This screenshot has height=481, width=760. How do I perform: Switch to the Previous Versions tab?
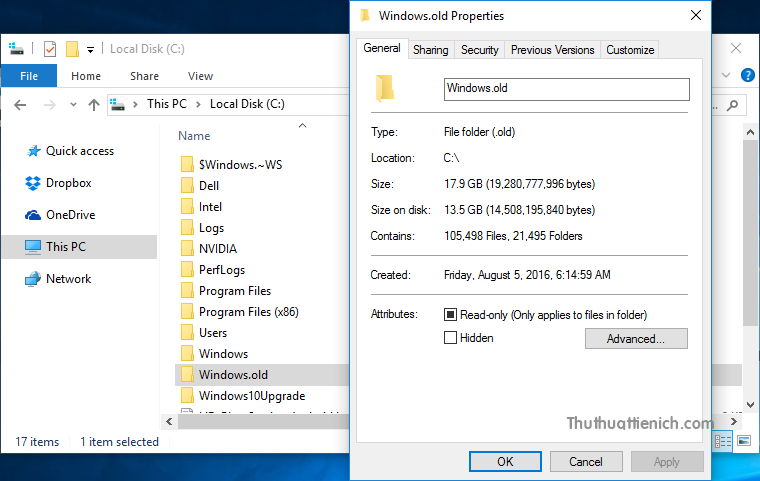[553, 50]
